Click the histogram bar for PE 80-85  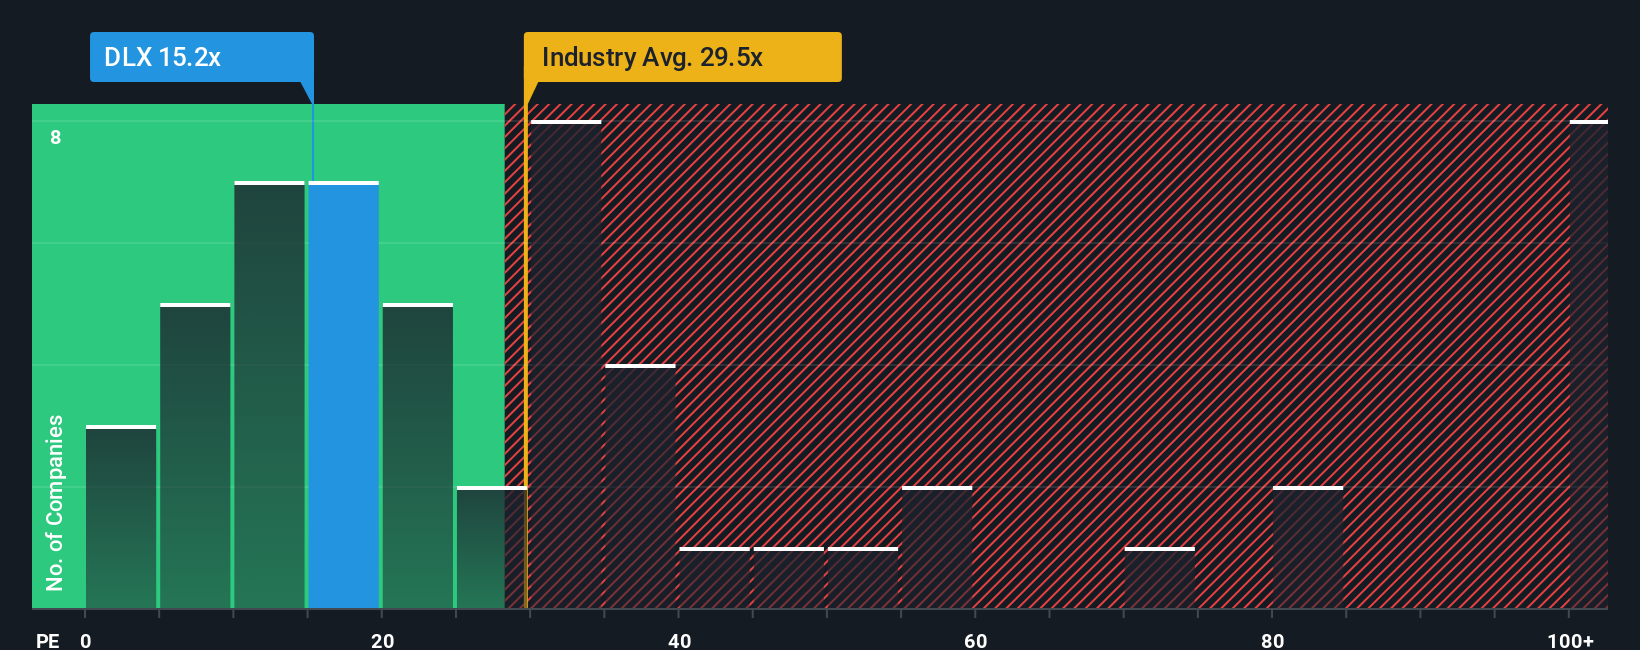tap(1308, 547)
